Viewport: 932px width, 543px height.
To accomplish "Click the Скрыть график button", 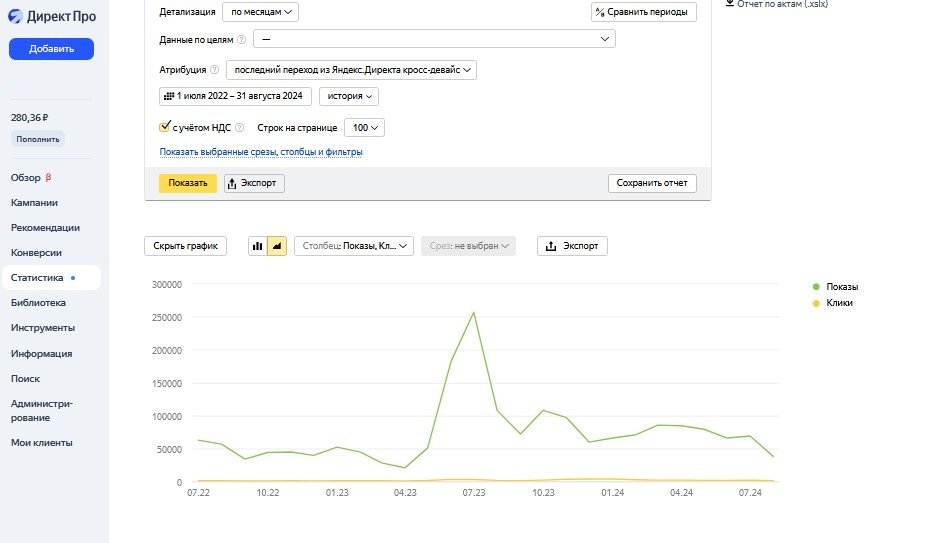I will 185,246.
